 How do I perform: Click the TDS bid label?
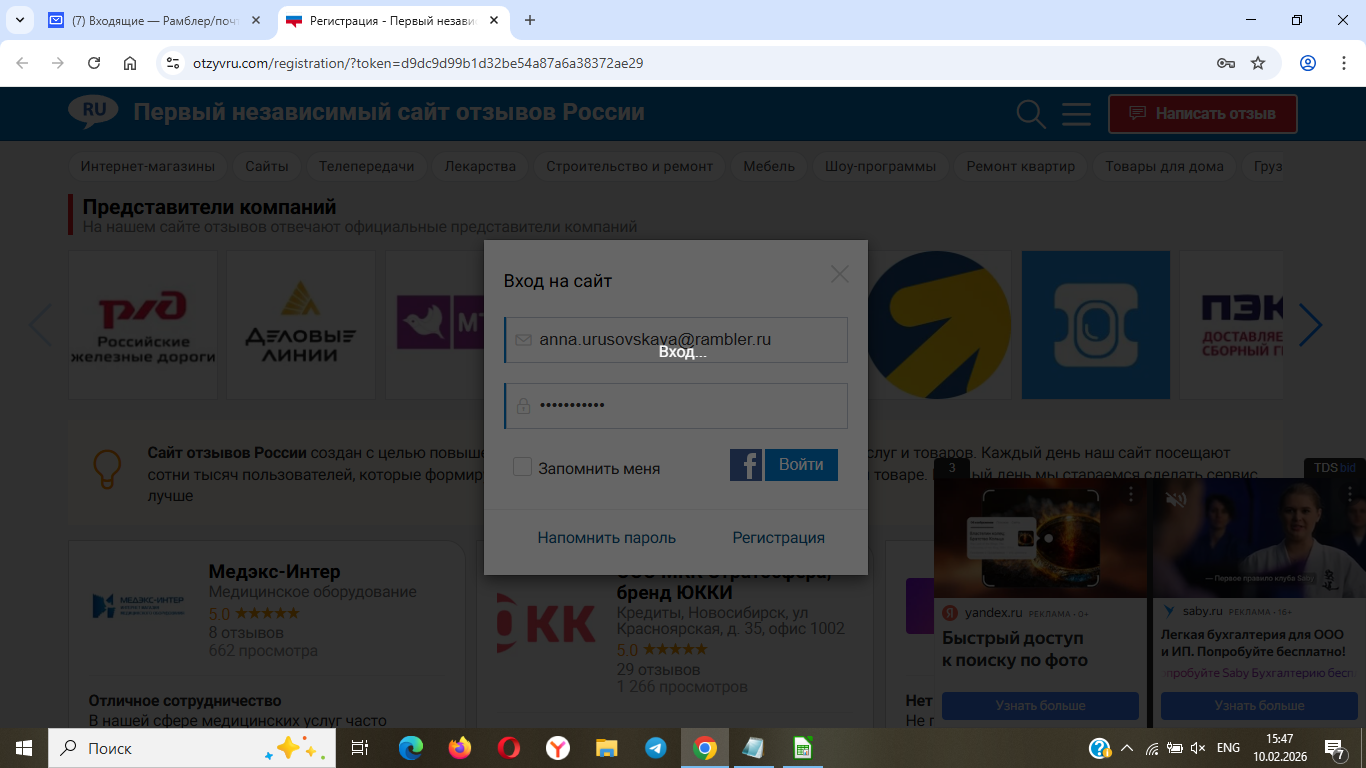click(1334, 468)
